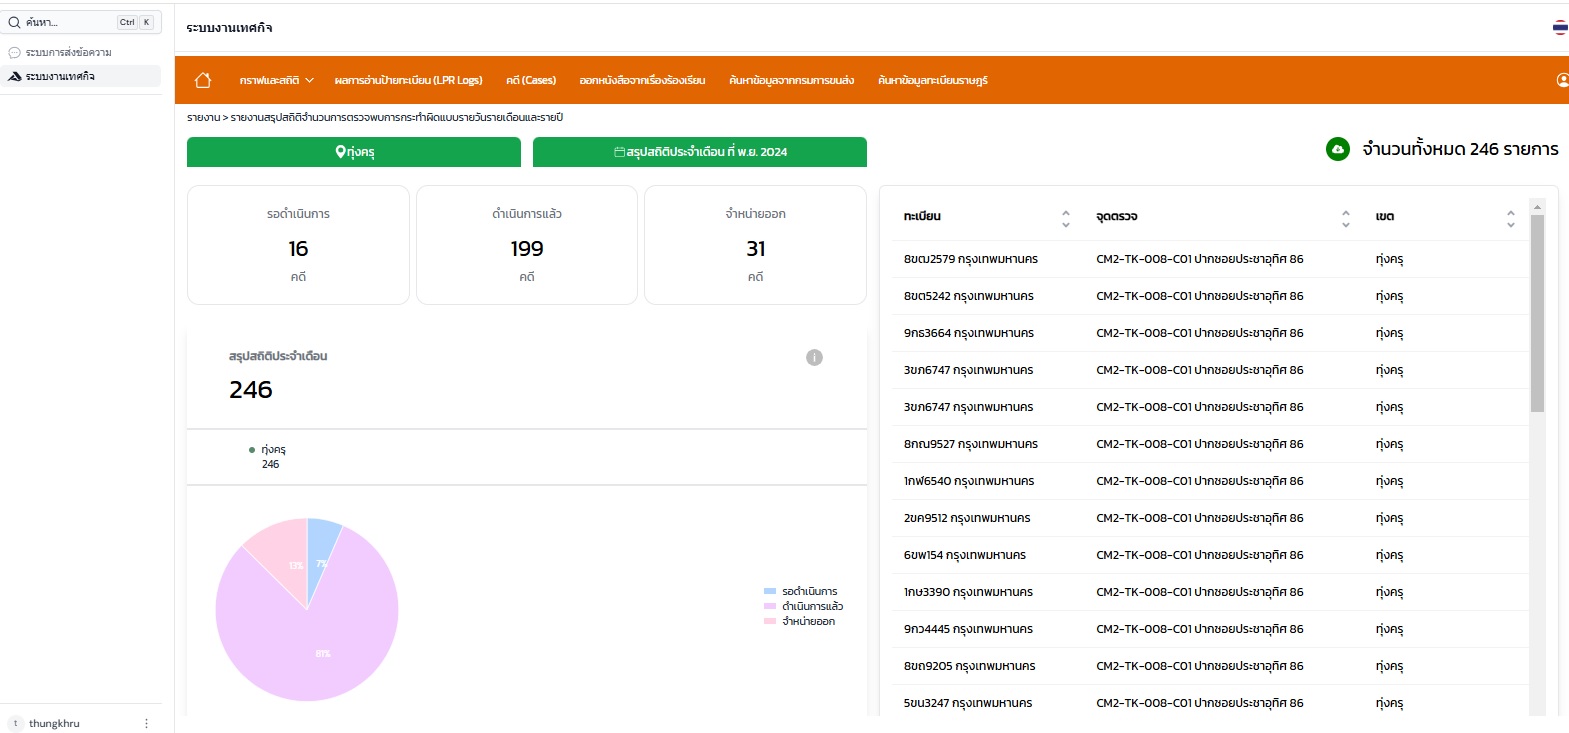The image size is (1569, 733).
Task: Click the green ทุ่งครุ location button
Action: pyautogui.click(x=354, y=152)
